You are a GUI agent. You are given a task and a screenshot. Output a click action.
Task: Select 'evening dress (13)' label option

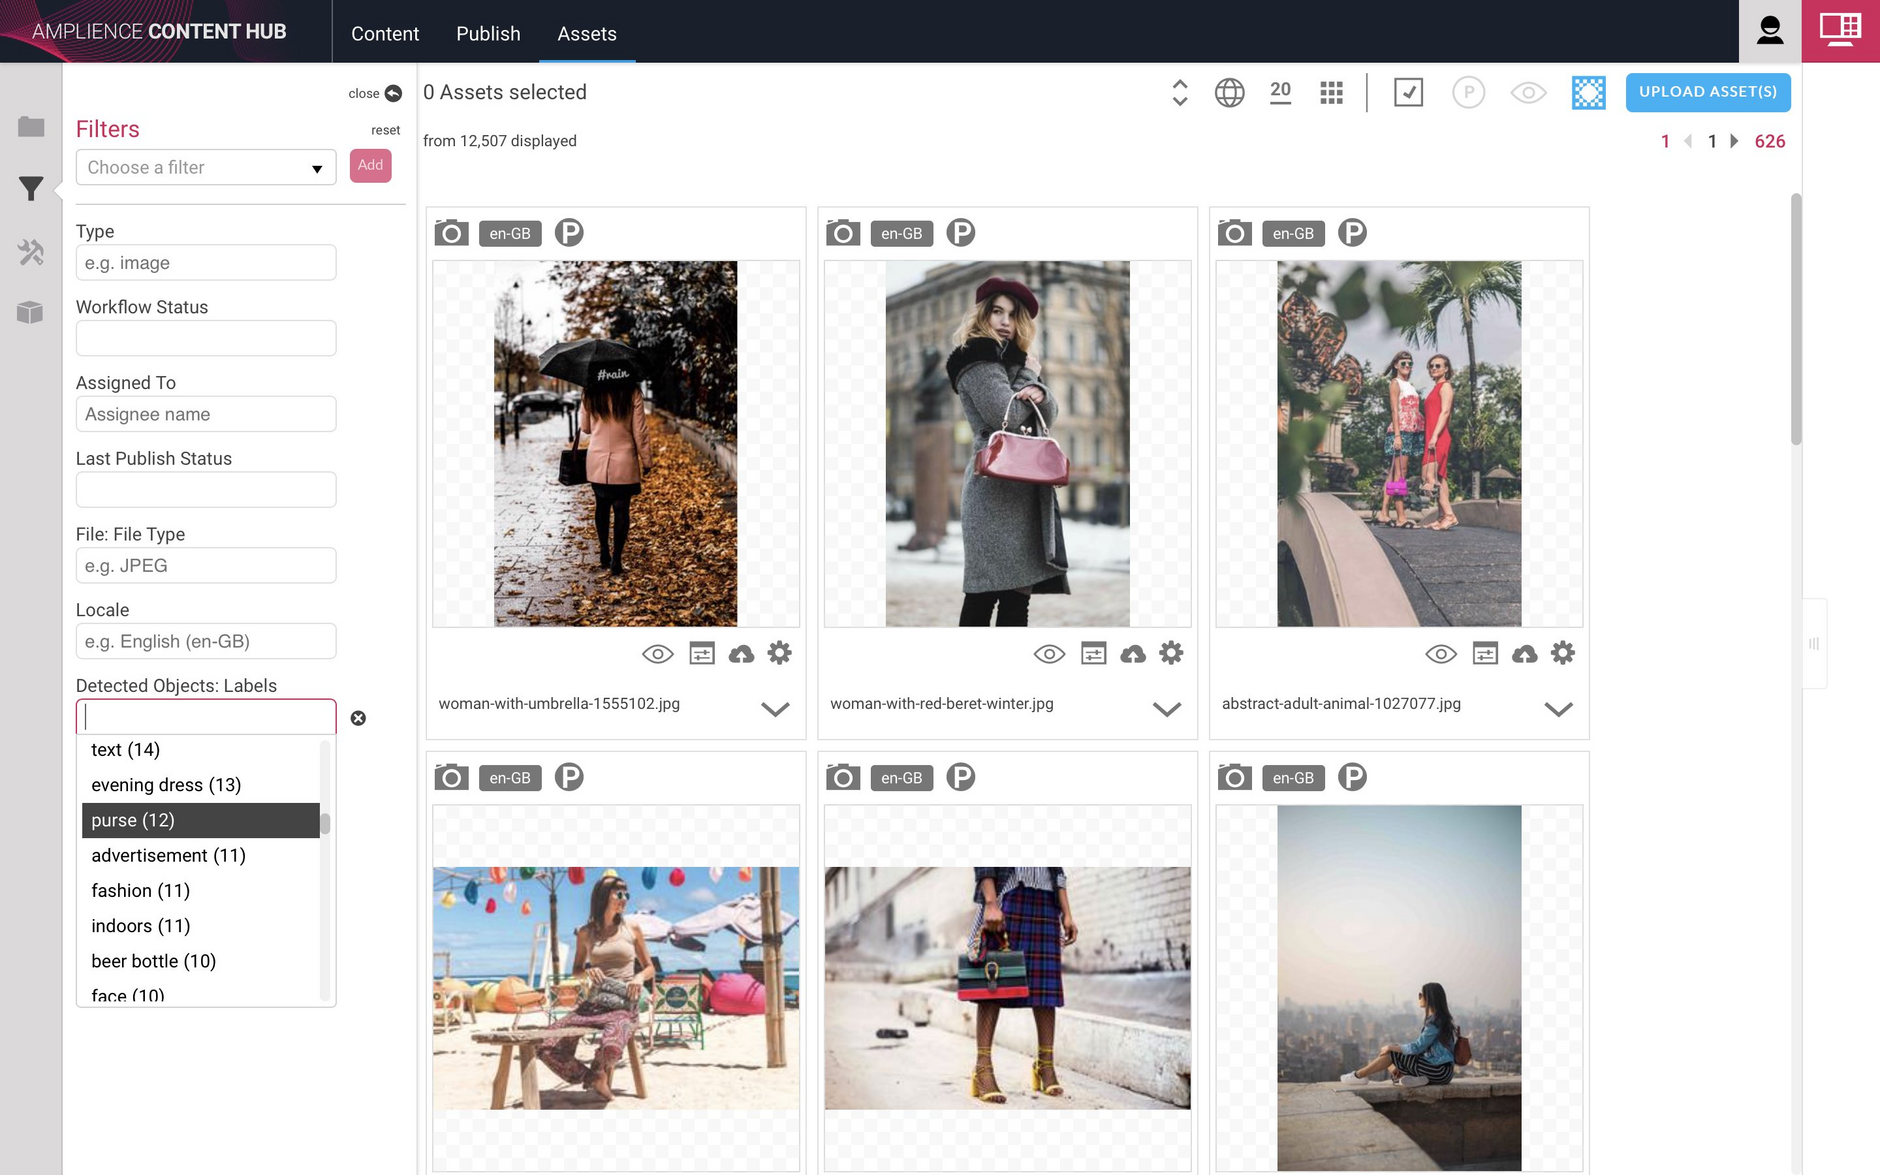(x=201, y=785)
